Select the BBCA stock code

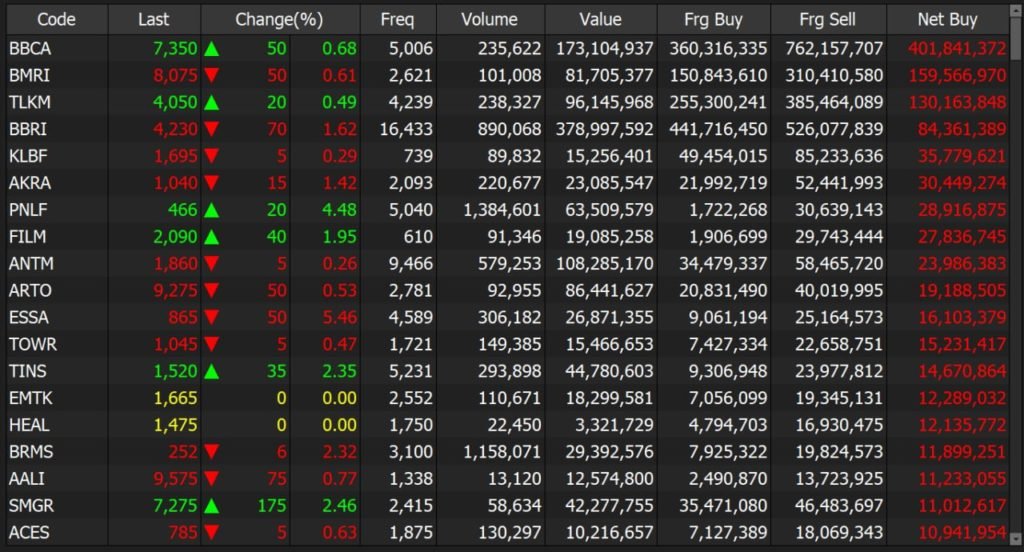pos(30,48)
